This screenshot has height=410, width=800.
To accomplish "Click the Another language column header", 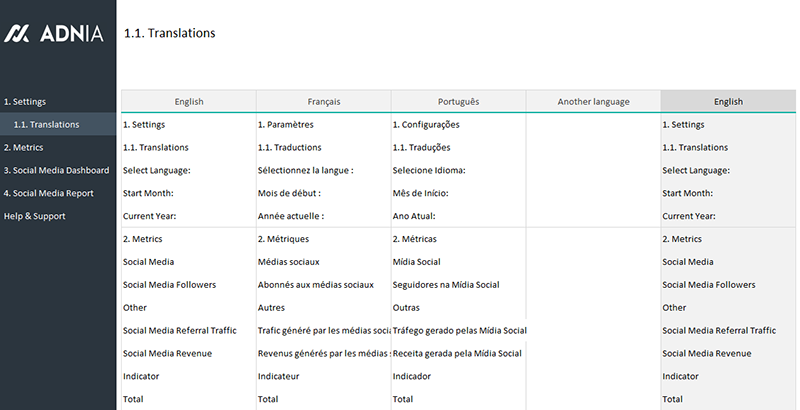I will 593,102.
